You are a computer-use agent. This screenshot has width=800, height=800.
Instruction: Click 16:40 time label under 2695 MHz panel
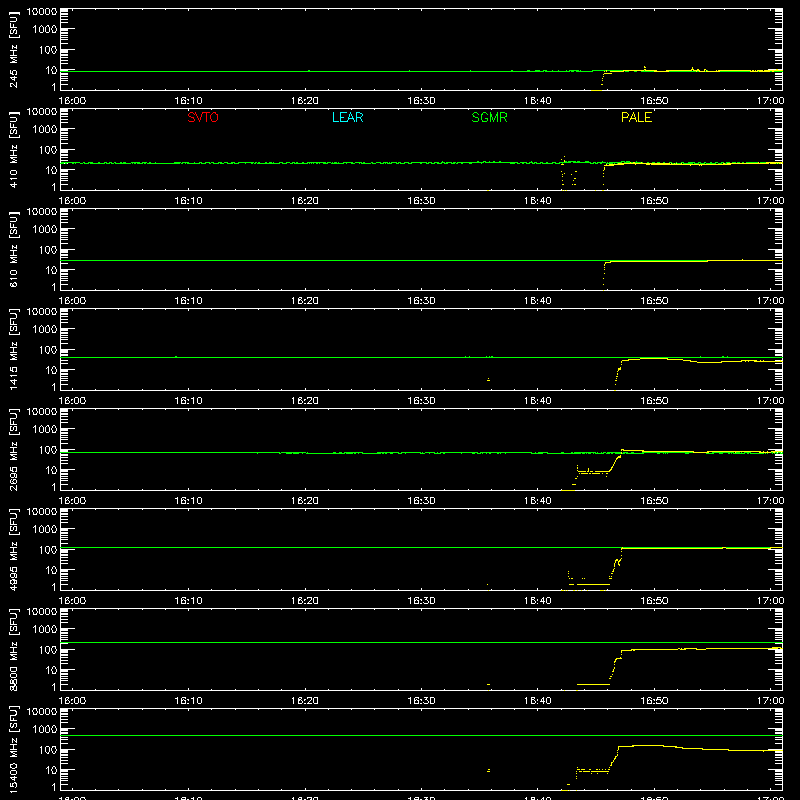[537, 501]
